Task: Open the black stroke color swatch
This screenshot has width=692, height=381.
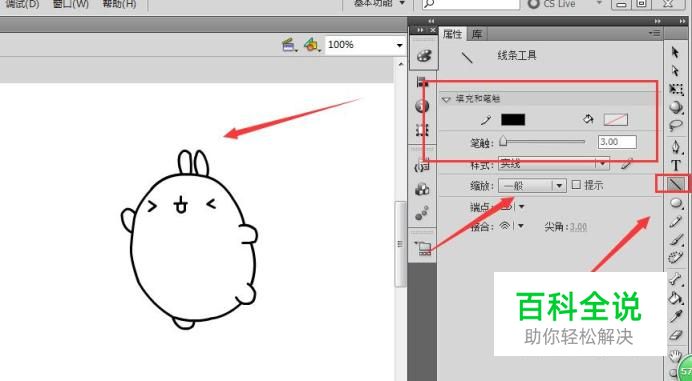Action: pos(513,120)
